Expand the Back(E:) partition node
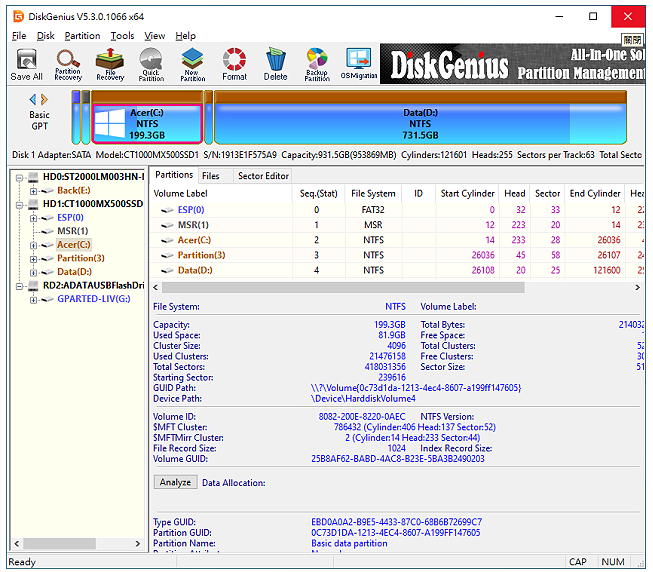 coord(33,191)
